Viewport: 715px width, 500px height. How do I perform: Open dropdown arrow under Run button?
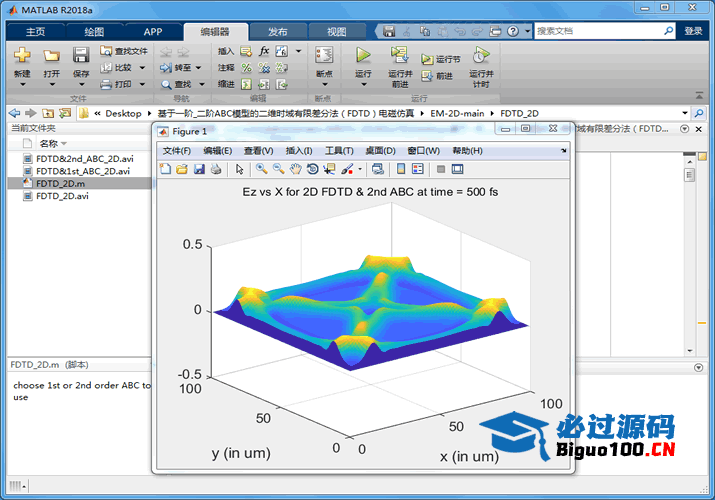(363, 85)
